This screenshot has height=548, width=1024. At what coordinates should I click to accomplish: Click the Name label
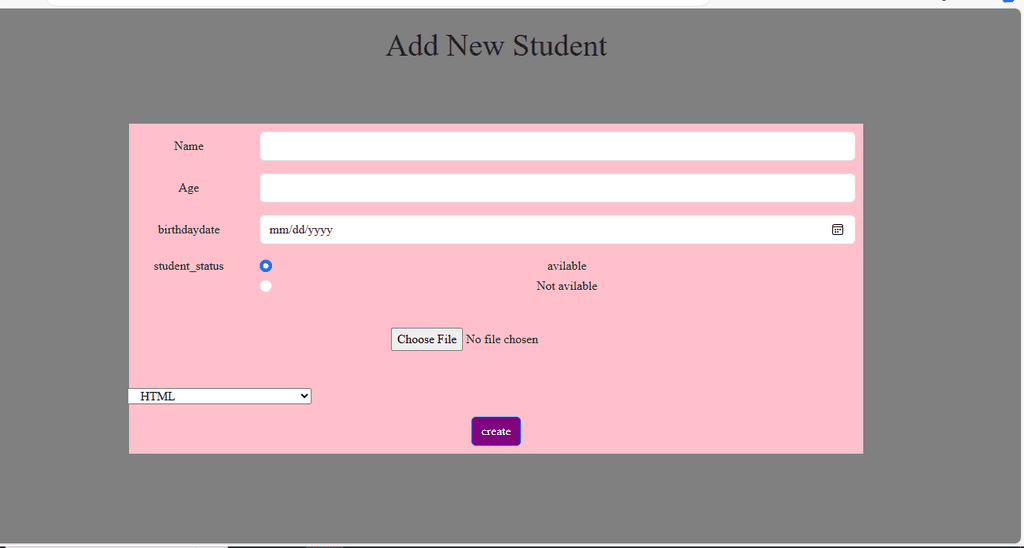coord(189,146)
